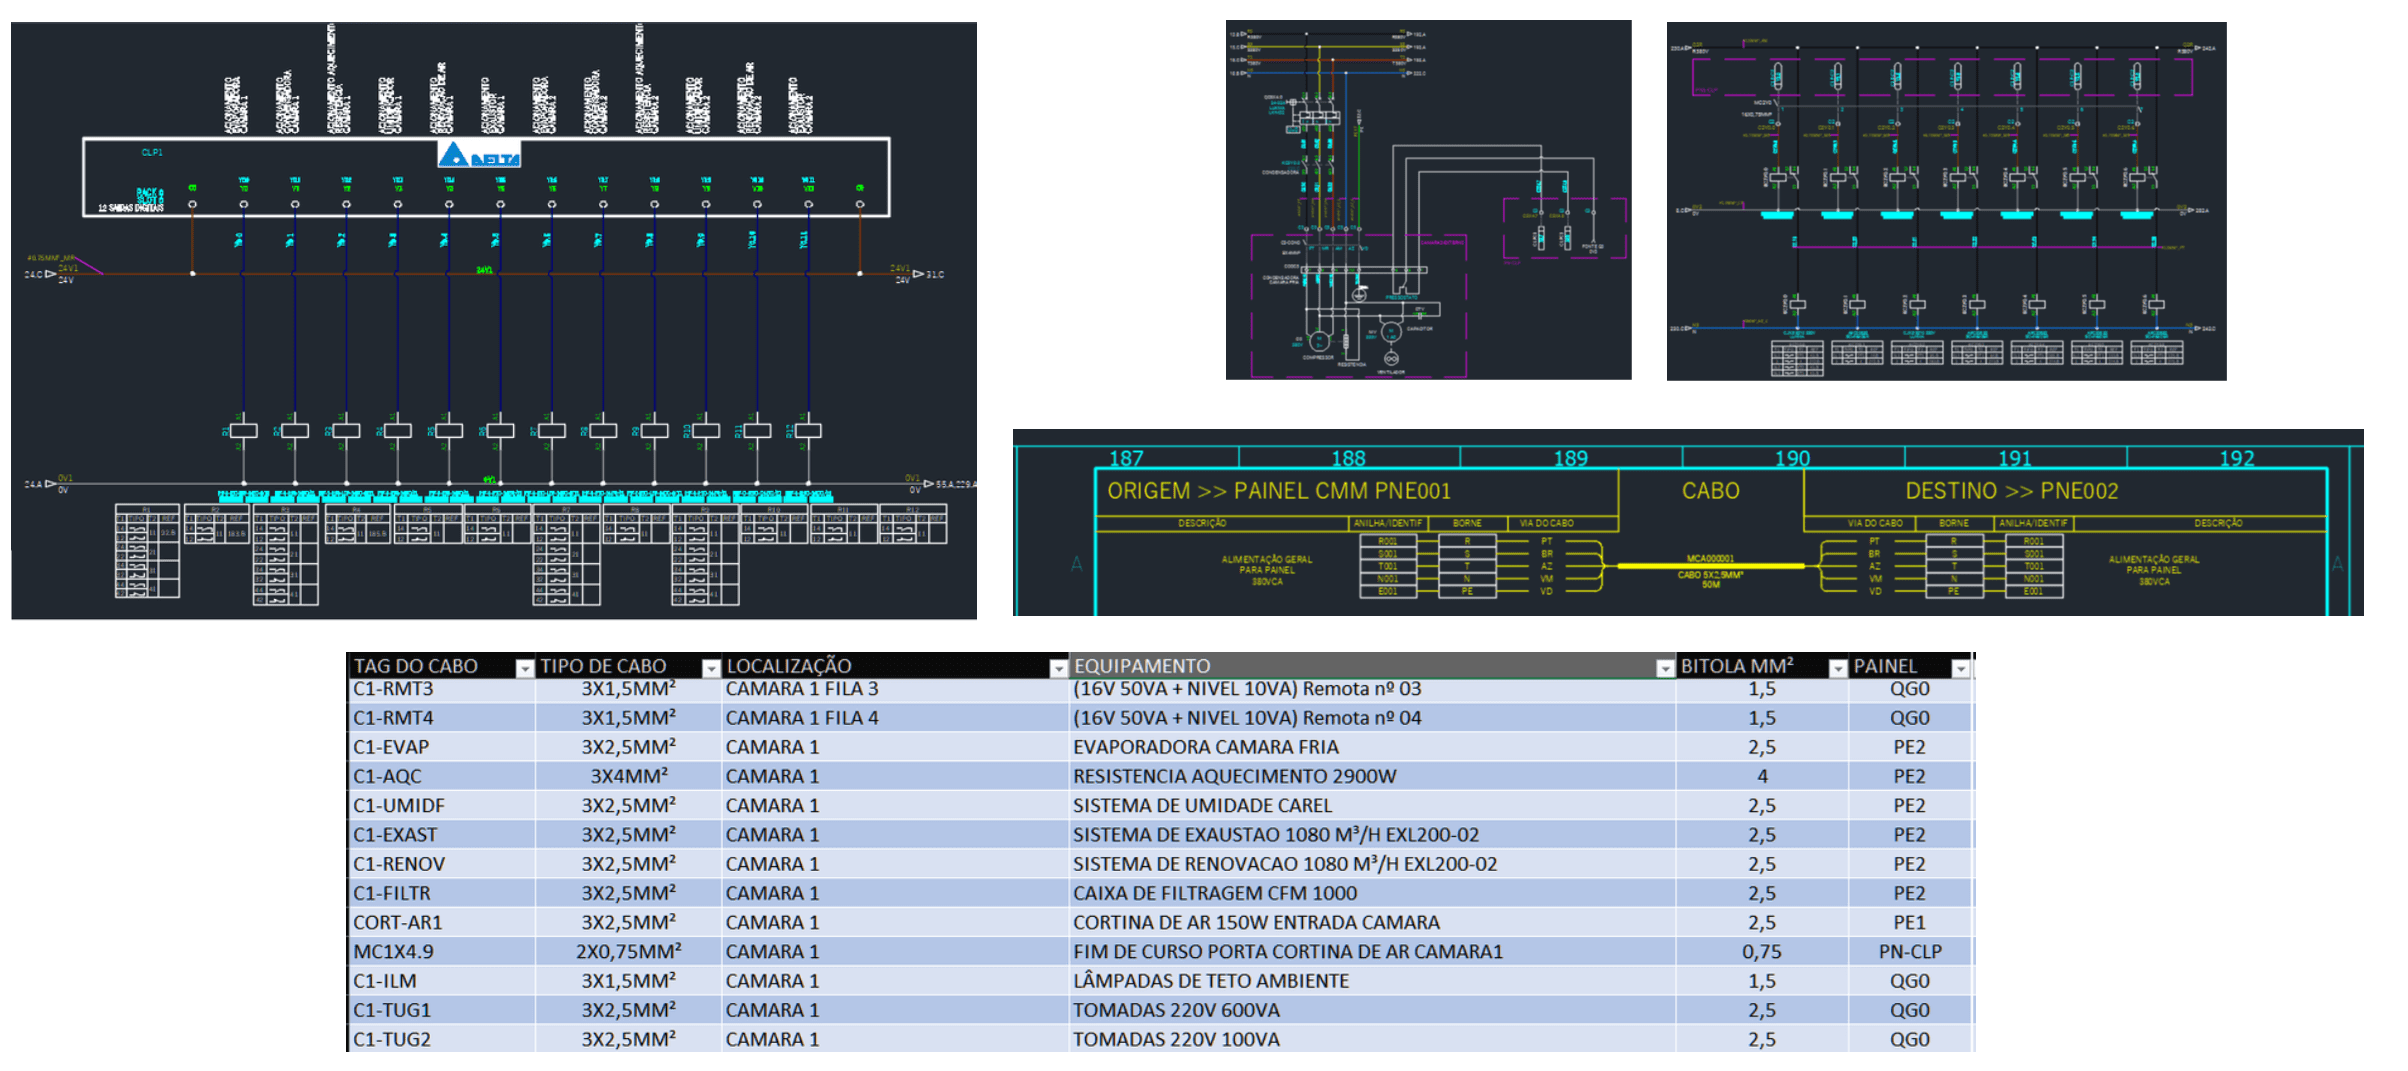Open the PAINEL column filter dropdown
This screenshot has width=2408, height=1071.
[1960, 668]
